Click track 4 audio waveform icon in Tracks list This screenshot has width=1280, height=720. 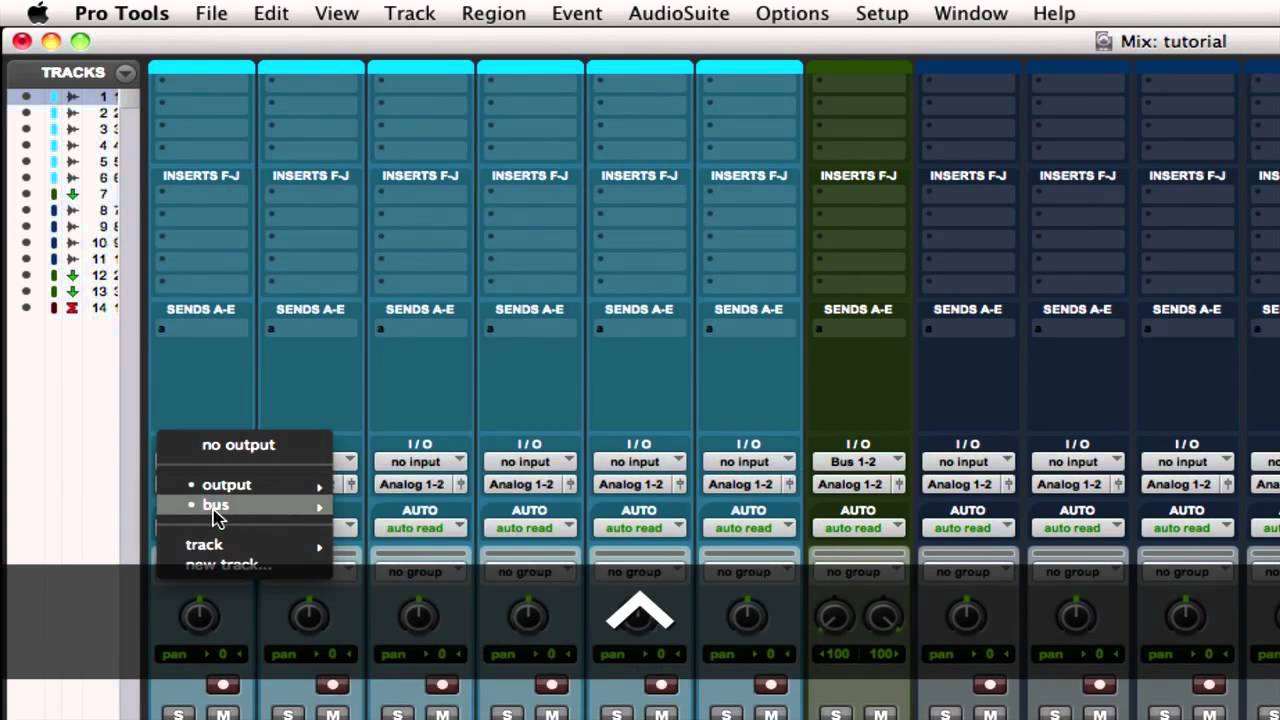pyautogui.click(x=73, y=146)
